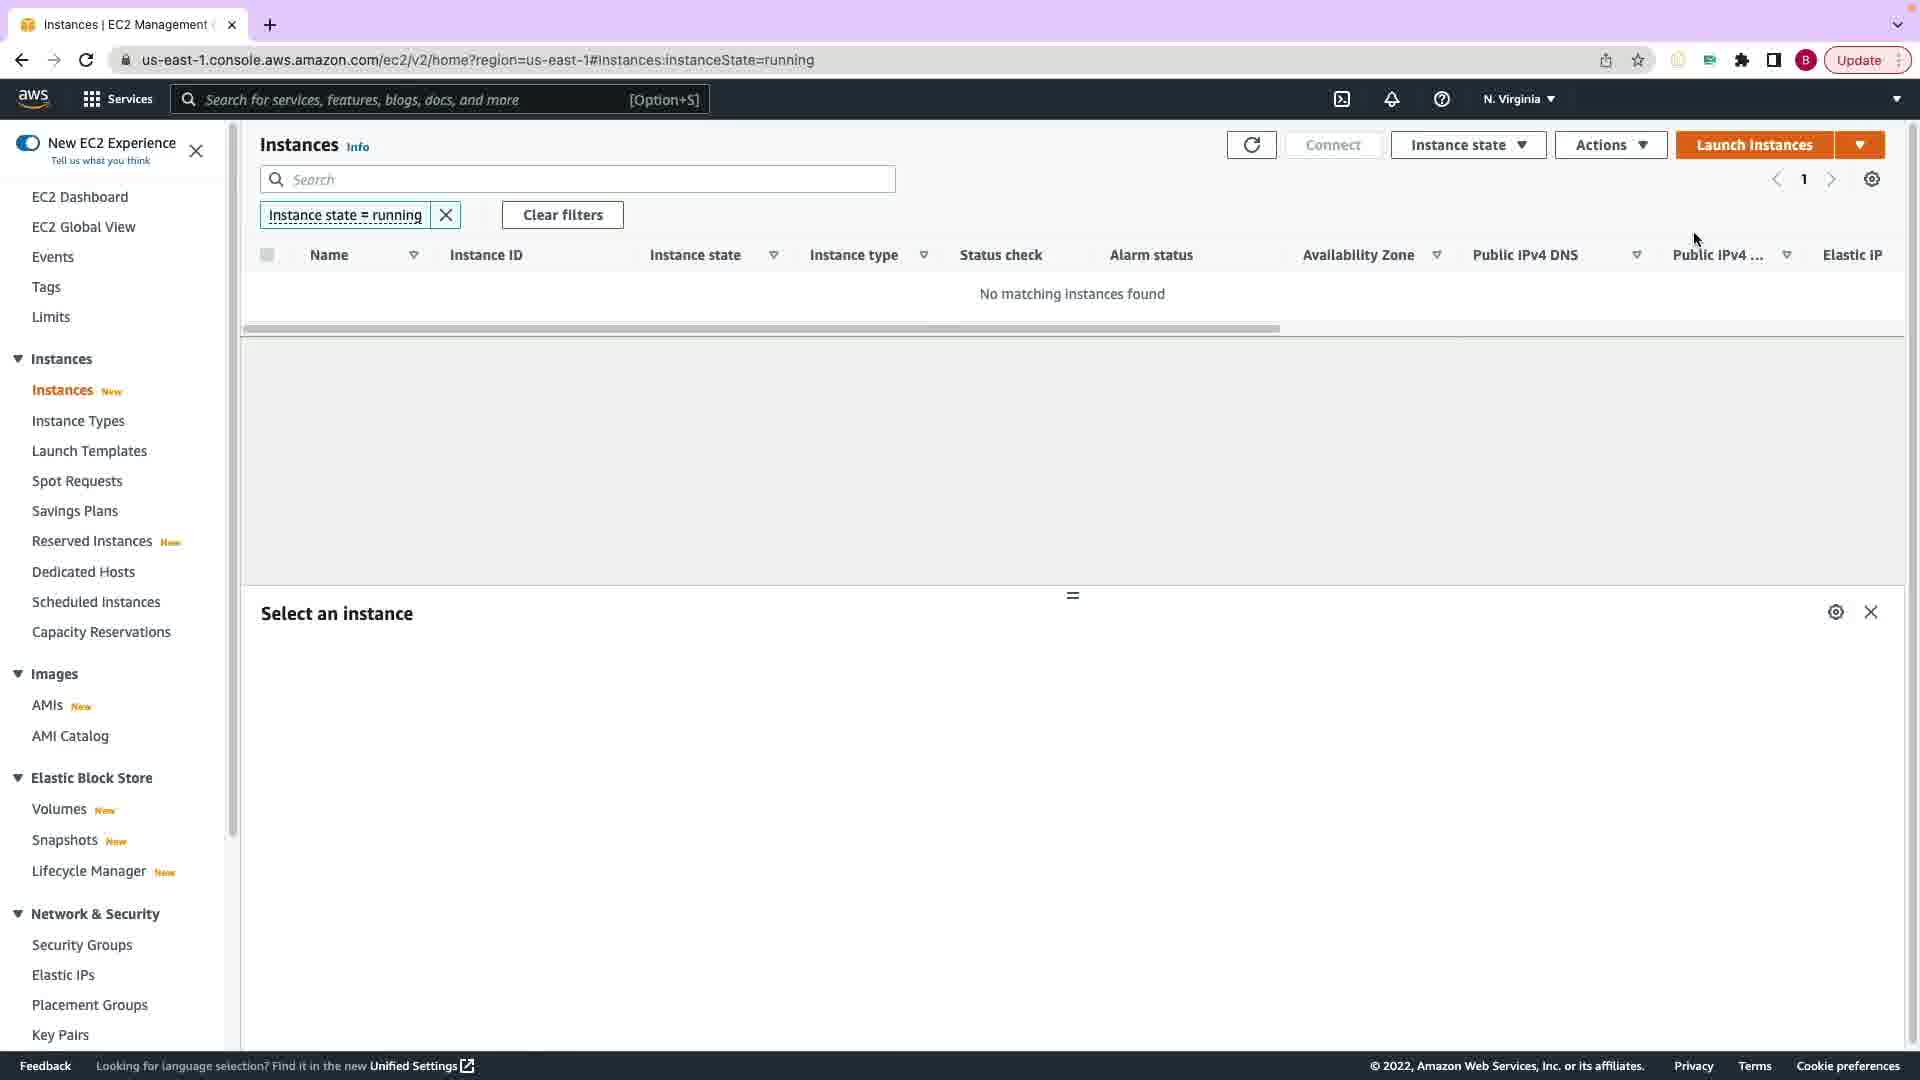1920x1080 pixels.
Task: Expand the Instance state dropdown
Action: (x=1467, y=145)
